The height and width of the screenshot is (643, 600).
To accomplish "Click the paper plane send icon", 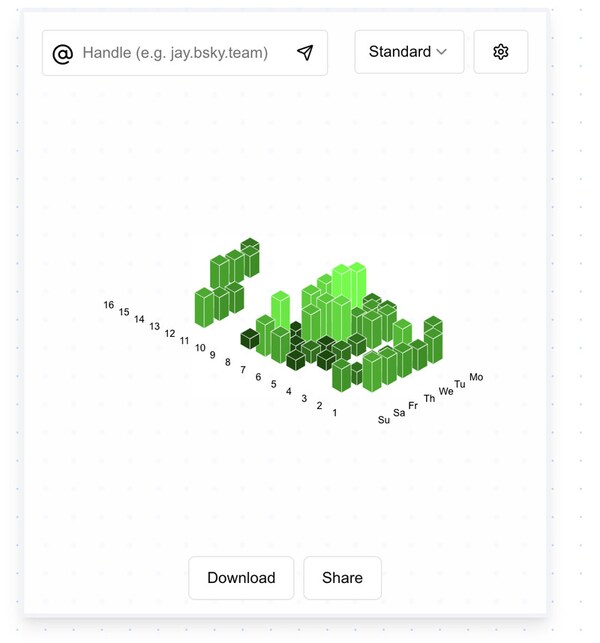I will tap(305, 53).
